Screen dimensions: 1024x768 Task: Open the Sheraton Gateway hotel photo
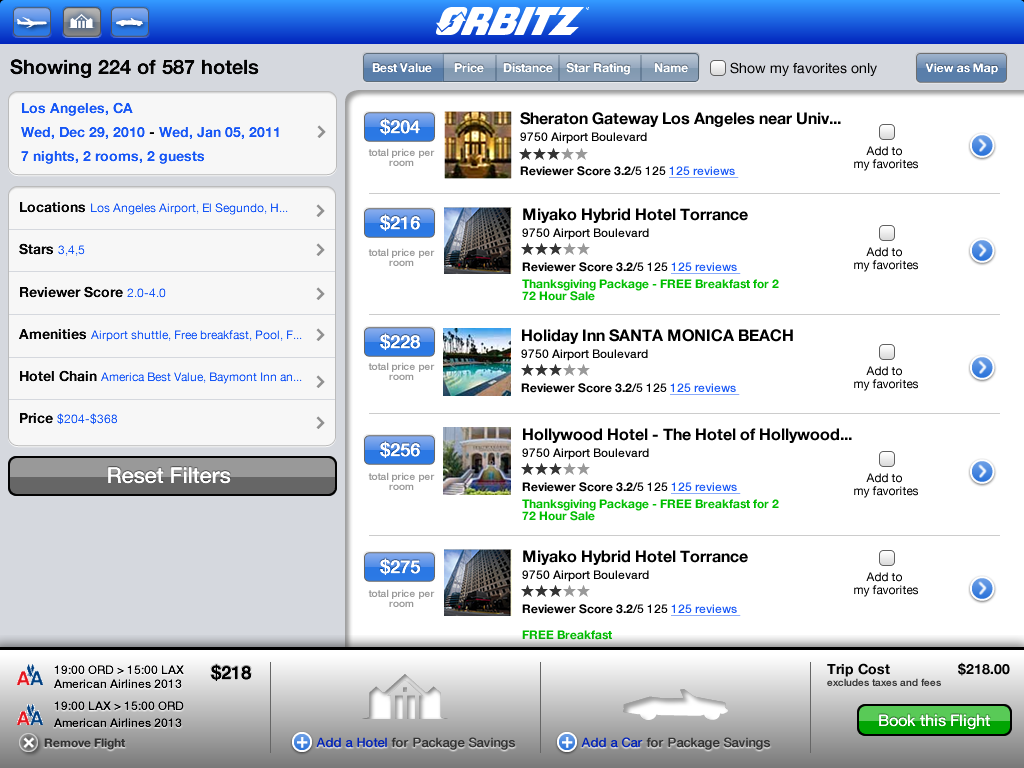coord(477,144)
